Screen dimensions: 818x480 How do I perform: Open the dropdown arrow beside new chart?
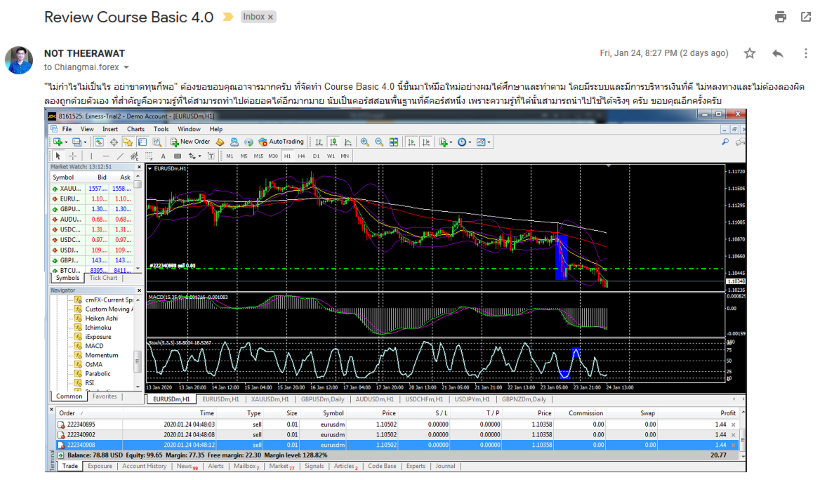[x=66, y=142]
